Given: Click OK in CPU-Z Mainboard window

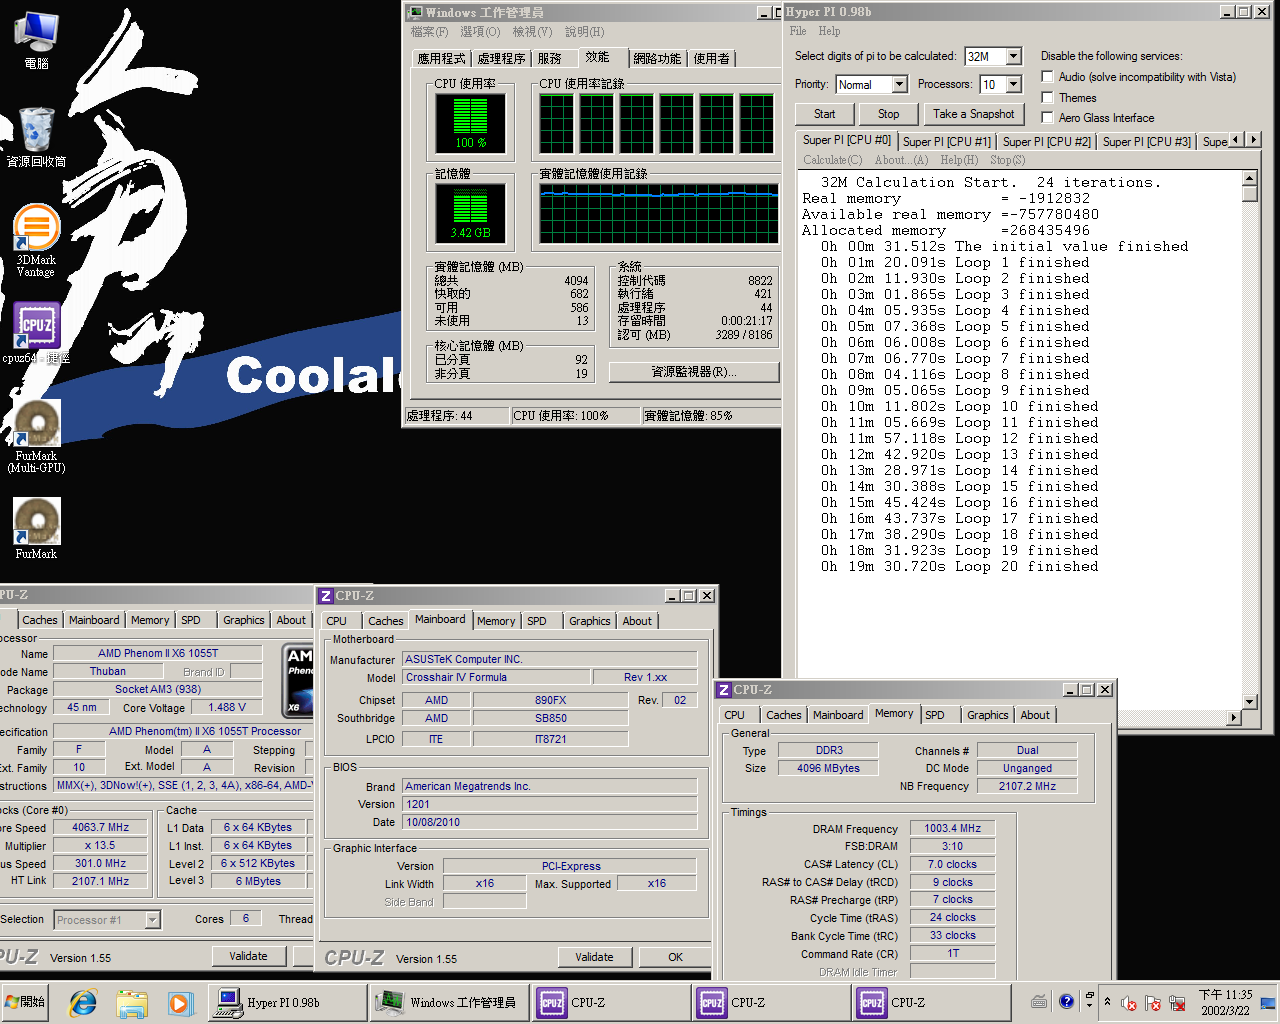Looking at the screenshot, I should click(675, 957).
